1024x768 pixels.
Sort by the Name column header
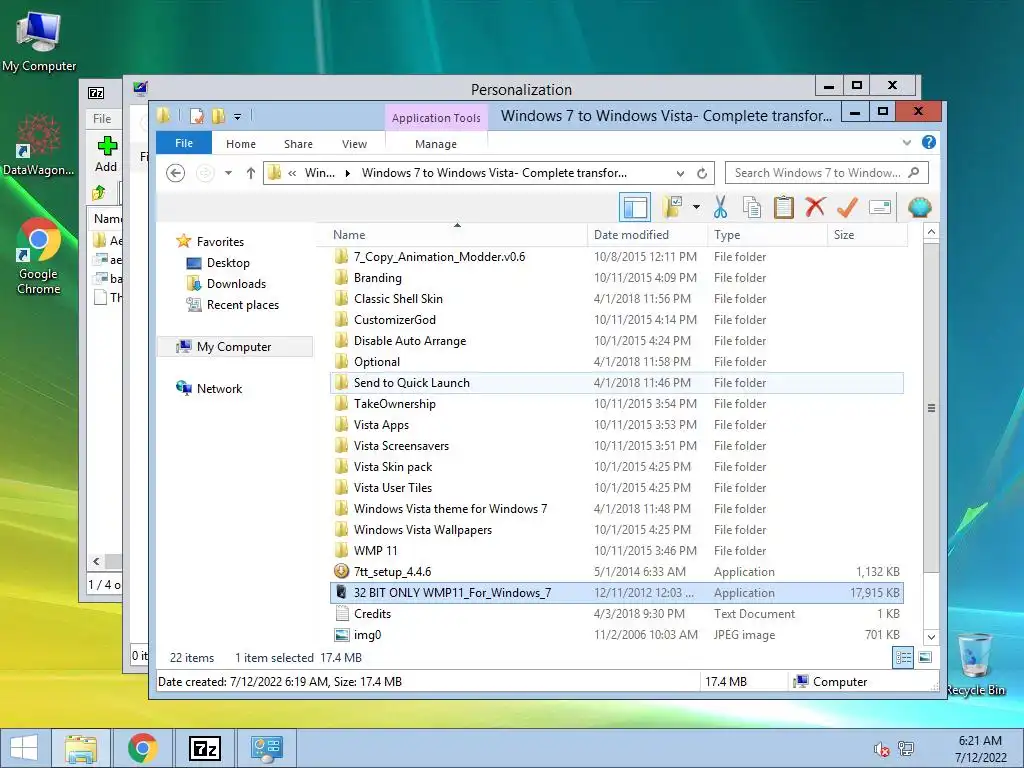click(x=451, y=234)
